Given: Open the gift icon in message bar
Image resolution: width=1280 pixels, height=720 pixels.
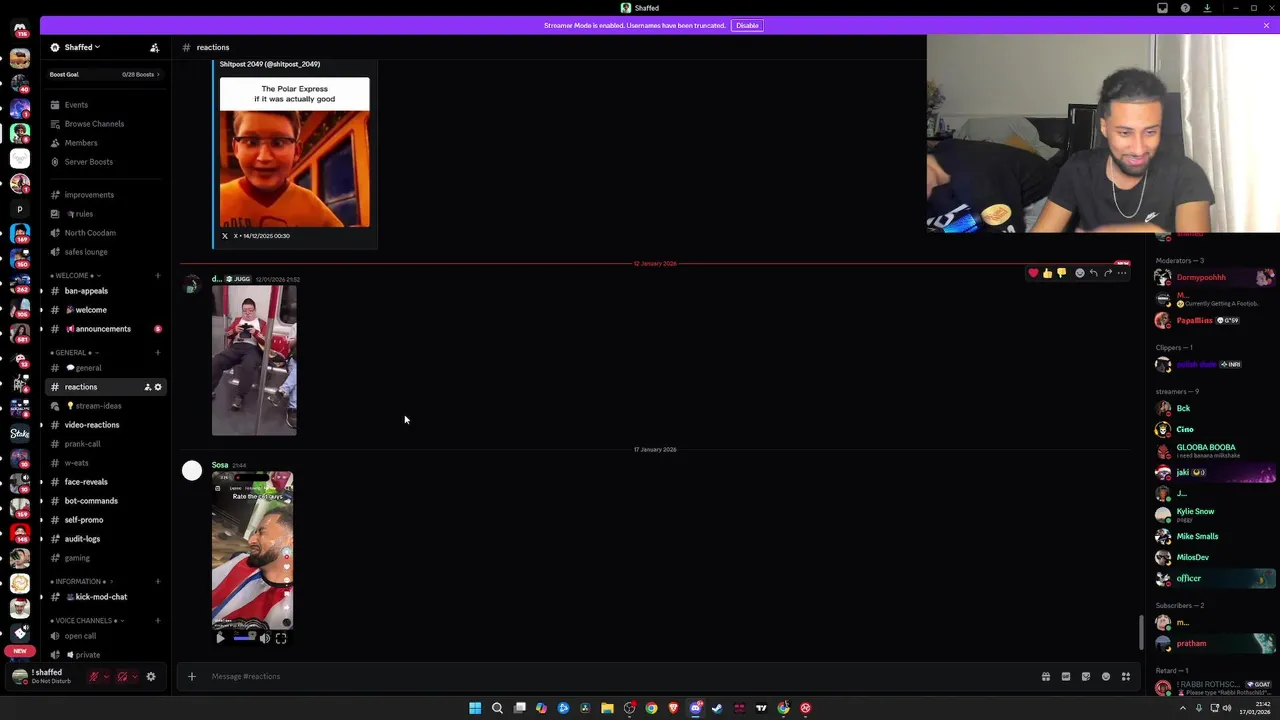Looking at the screenshot, I should [x=1046, y=677].
